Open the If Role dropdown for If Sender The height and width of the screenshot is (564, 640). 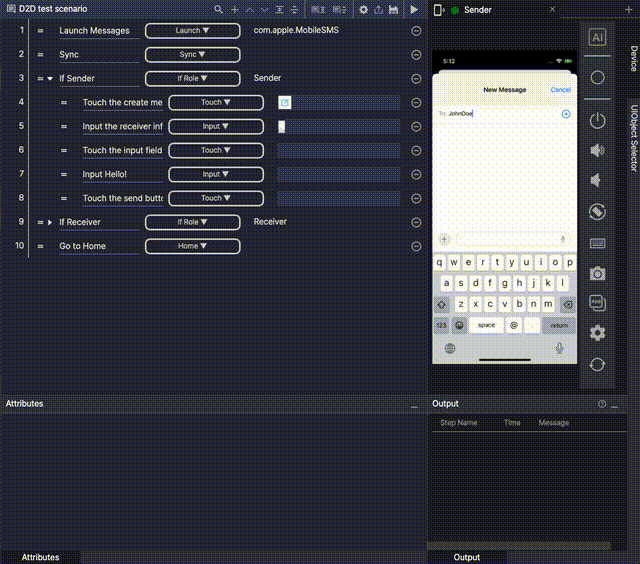click(192, 78)
